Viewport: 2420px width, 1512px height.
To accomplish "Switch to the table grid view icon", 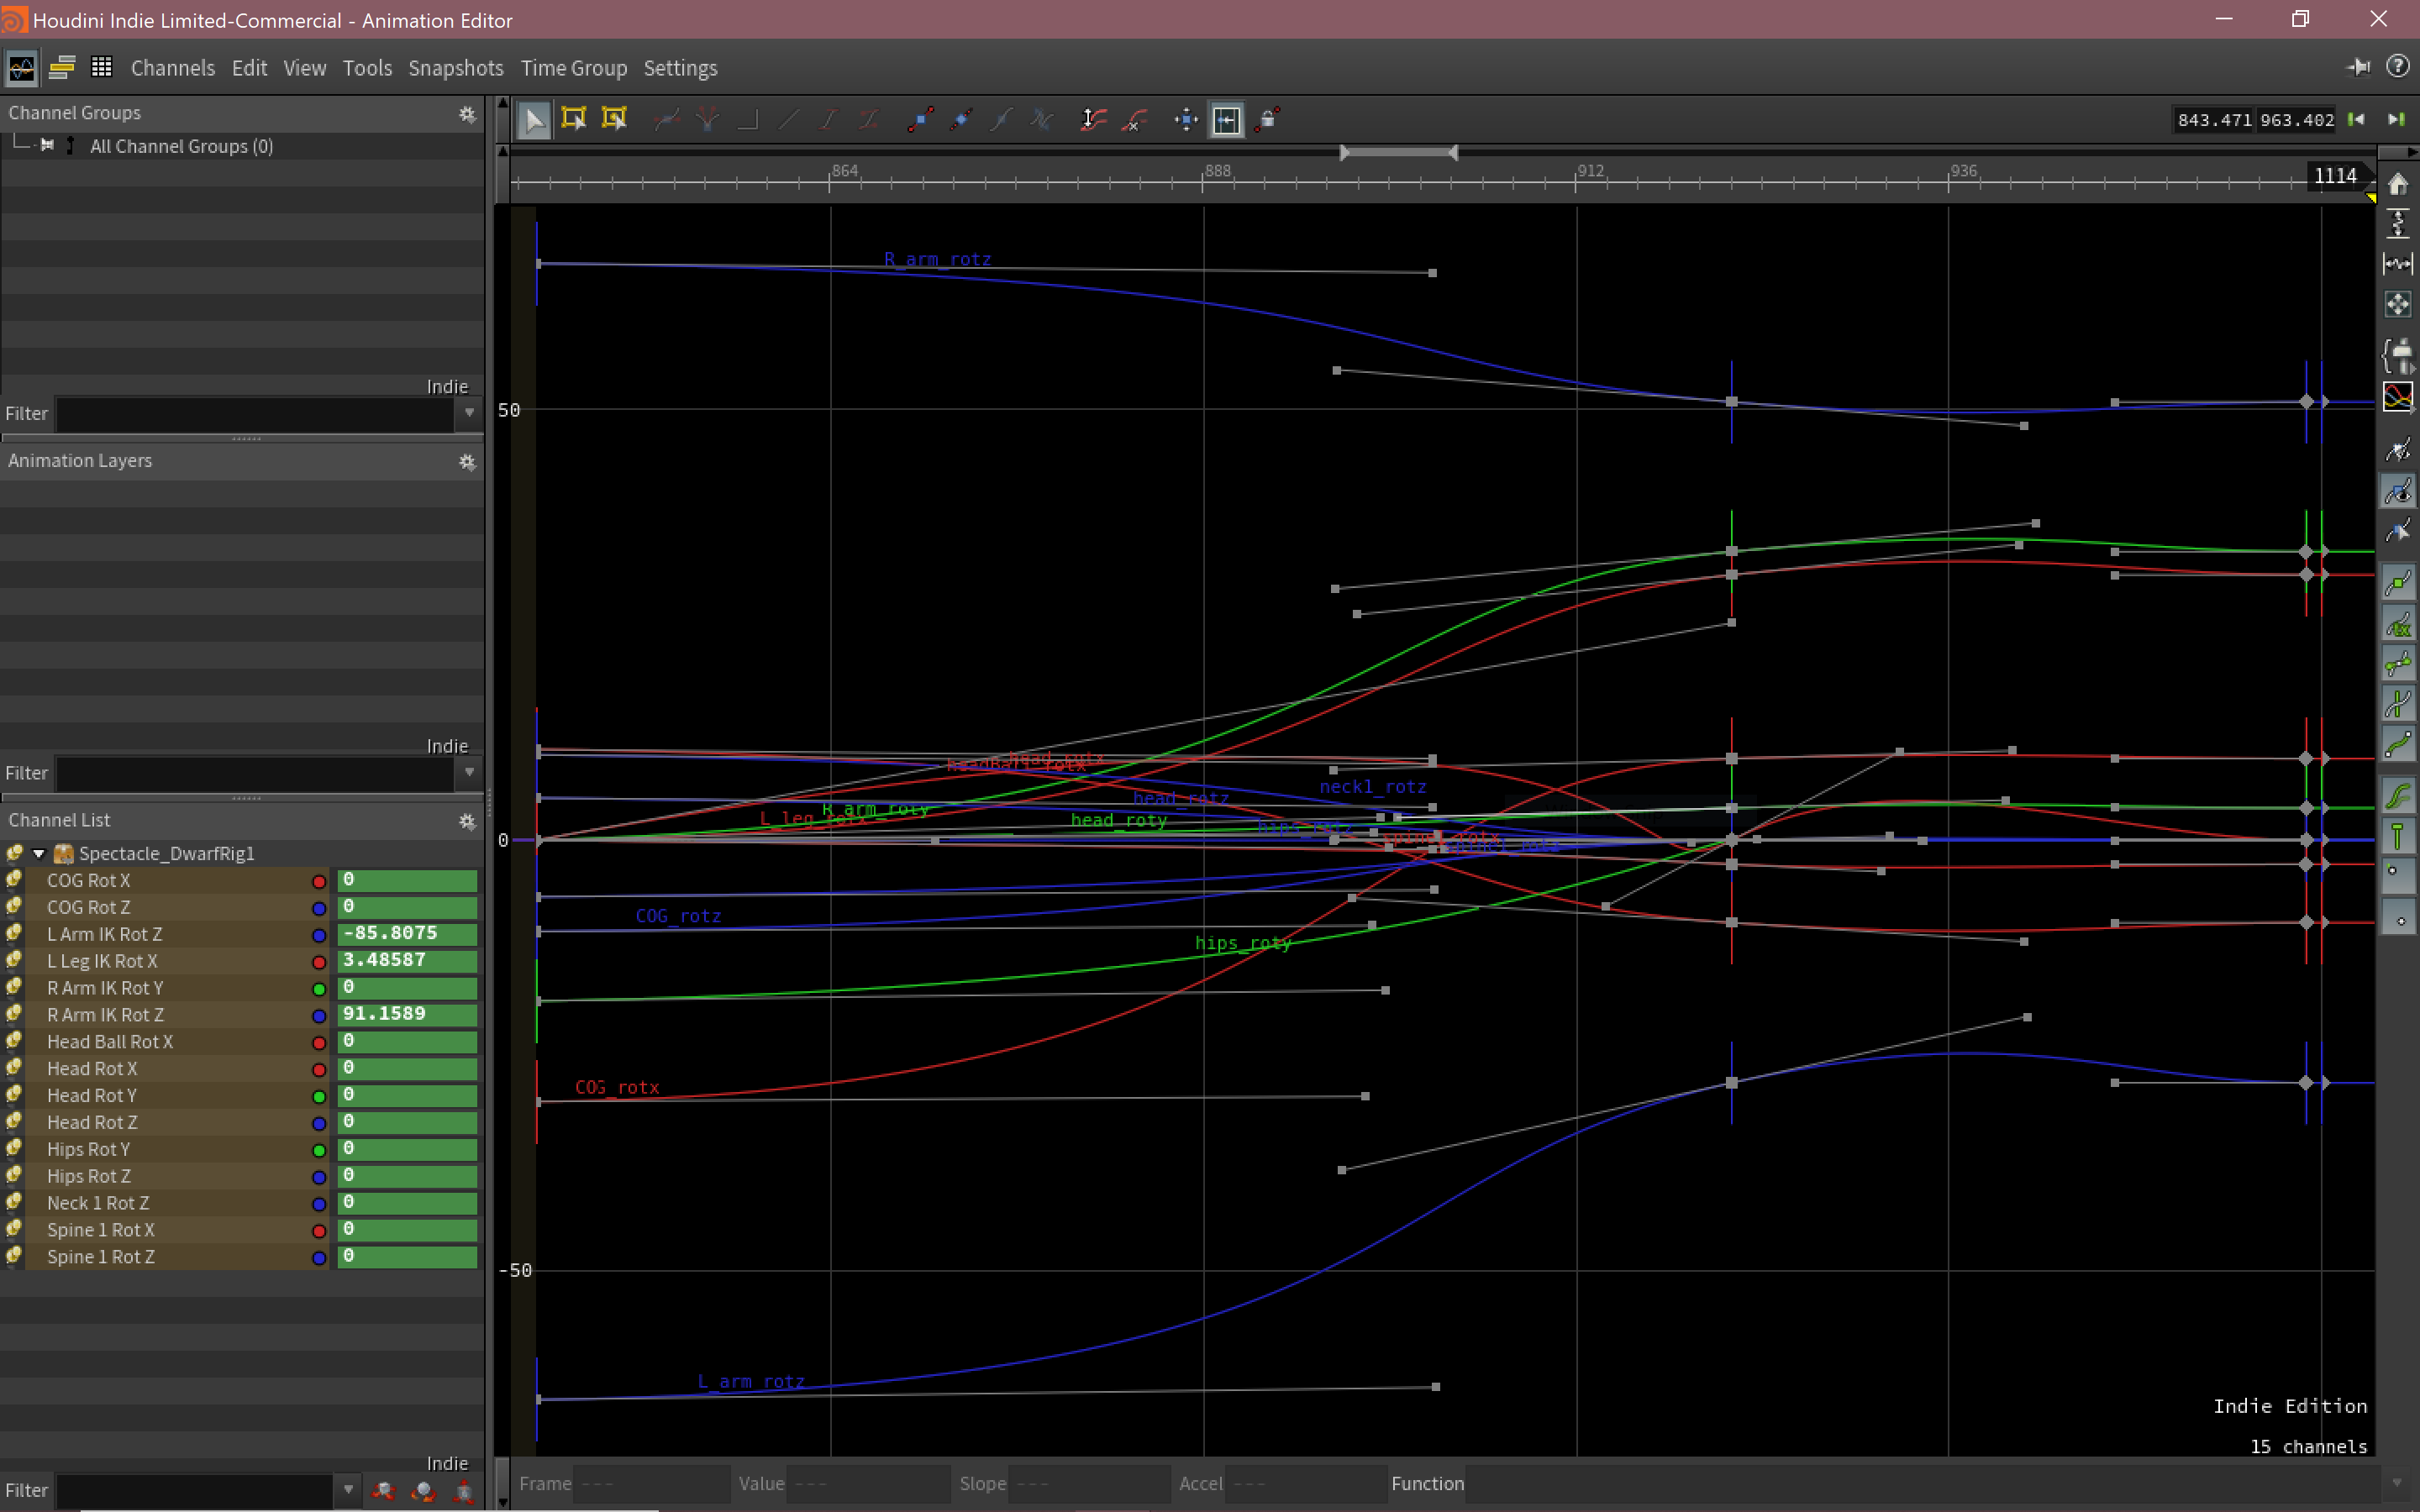I will (x=101, y=67).
